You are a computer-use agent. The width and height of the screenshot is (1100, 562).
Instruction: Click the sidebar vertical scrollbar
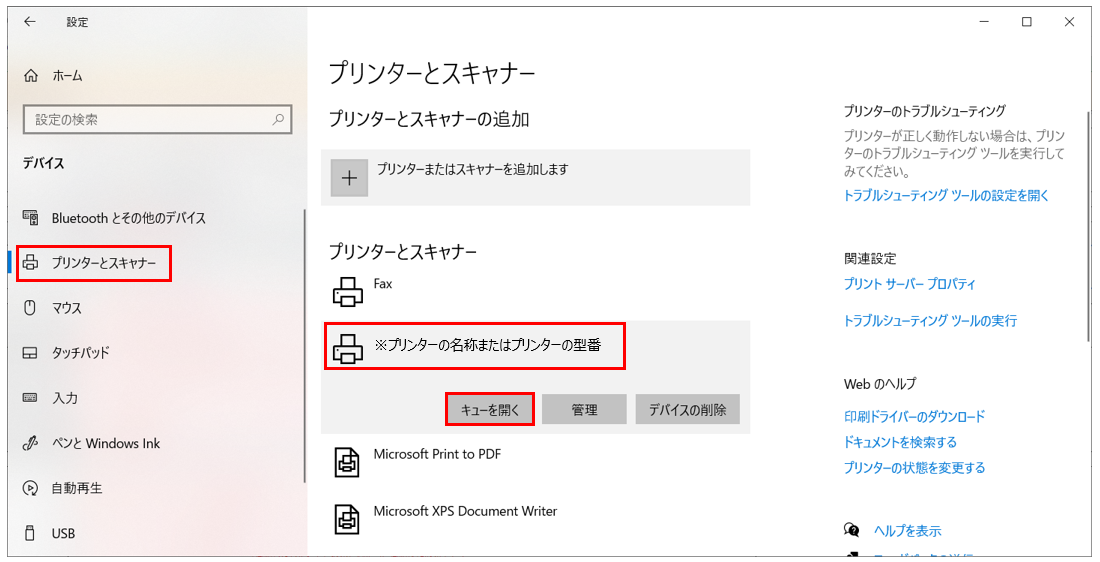304,346
